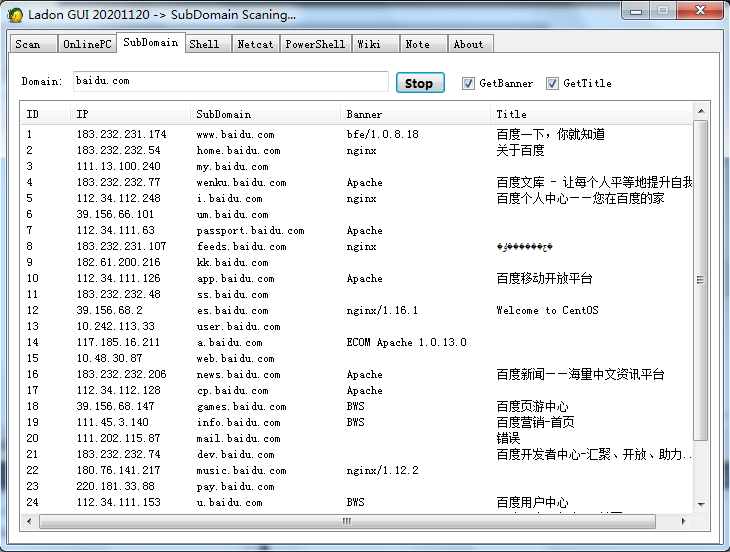
Task: Select the um.baidu.com entry
Action: pyautogui.click(x=357, y=215)
